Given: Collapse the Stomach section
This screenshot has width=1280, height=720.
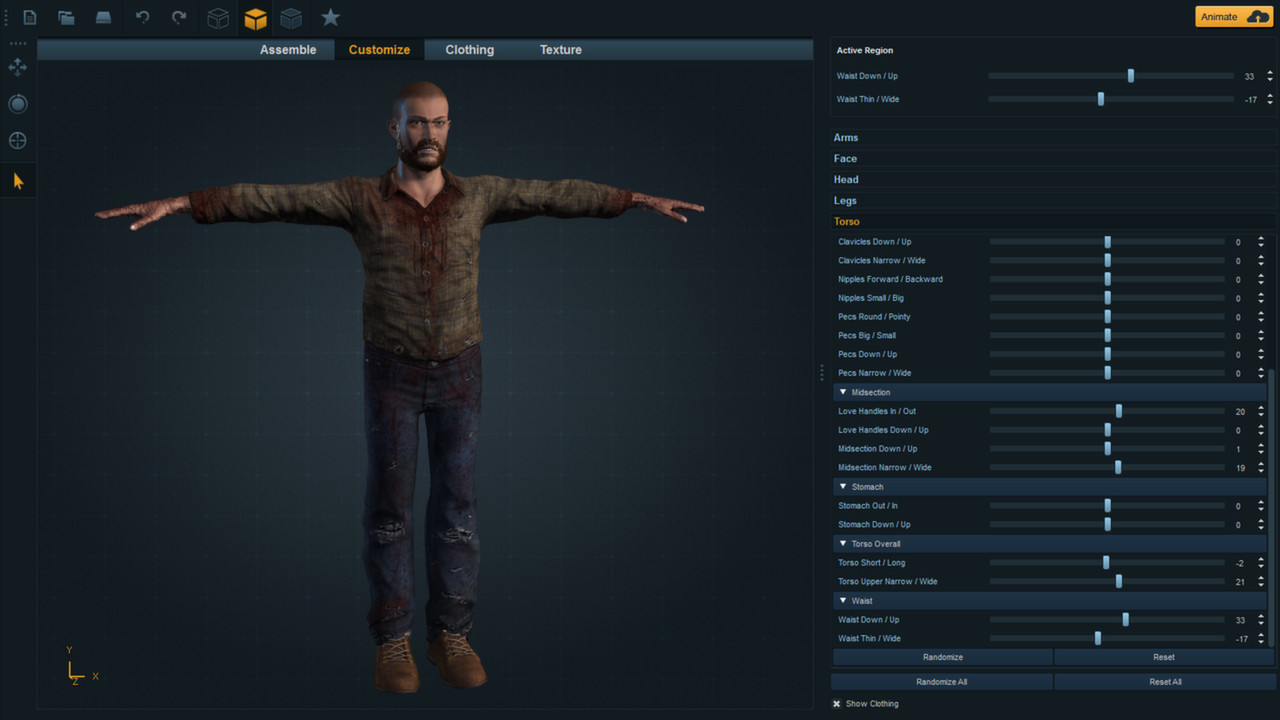Looking at the screenshot, I should tap(843, 486).
